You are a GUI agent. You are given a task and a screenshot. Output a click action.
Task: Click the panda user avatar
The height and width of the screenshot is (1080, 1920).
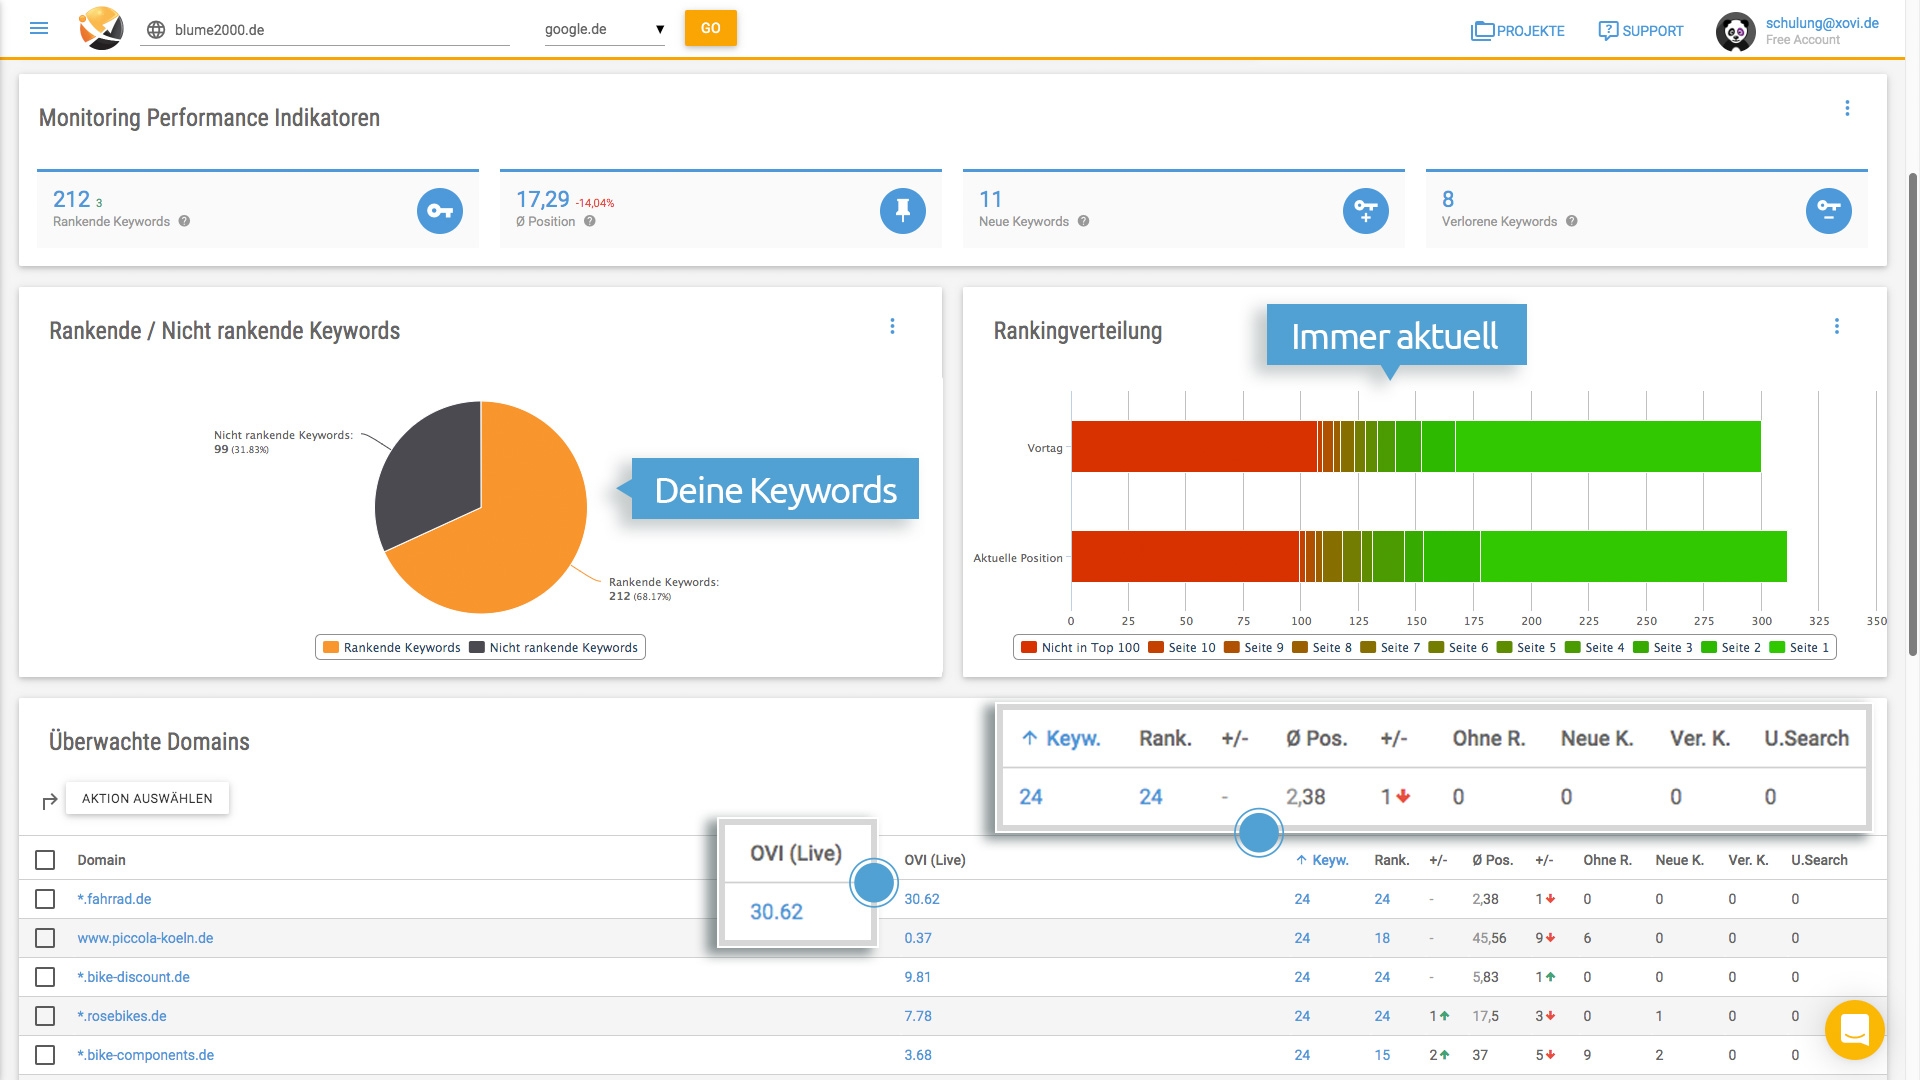(x=1736, y=31)
